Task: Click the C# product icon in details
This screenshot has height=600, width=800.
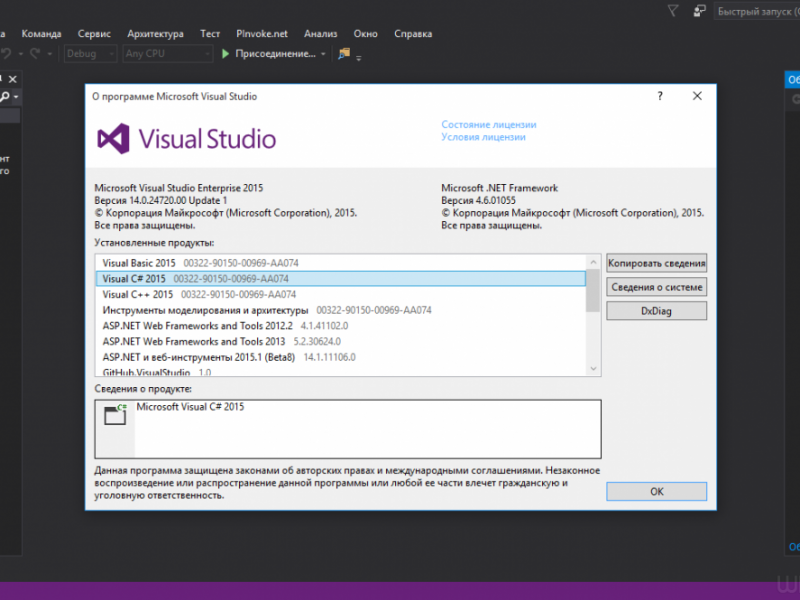Action: pyautogui.click(x=115, y=414)
